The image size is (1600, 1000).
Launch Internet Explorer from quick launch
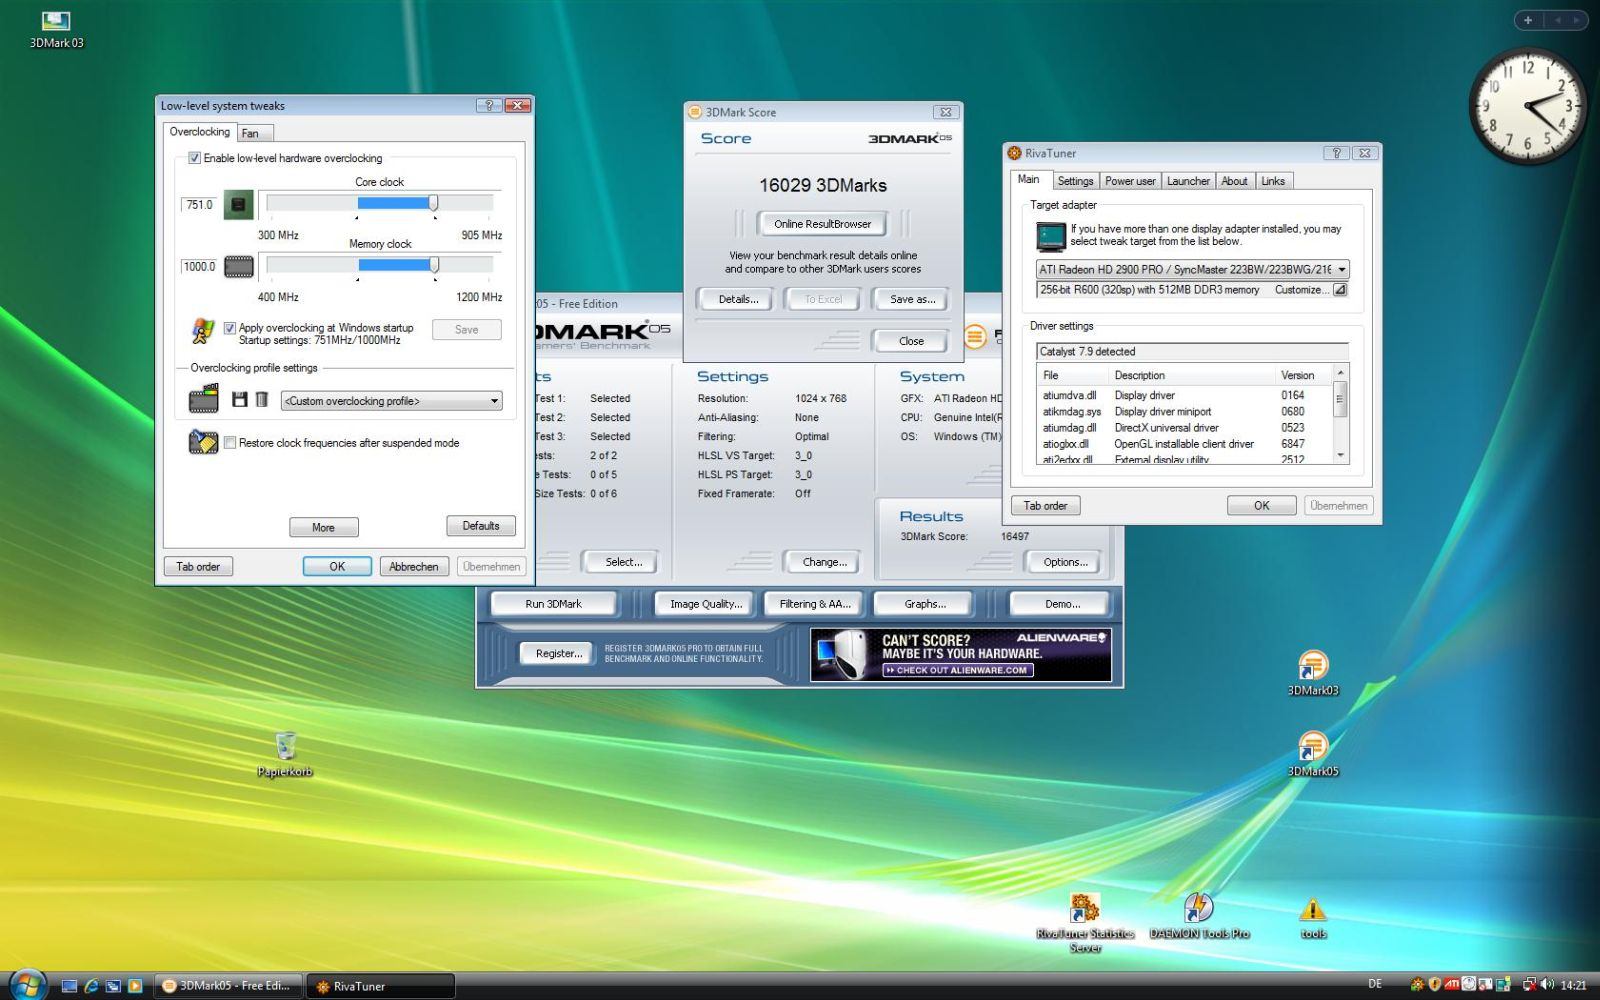[x=91, y=986]
